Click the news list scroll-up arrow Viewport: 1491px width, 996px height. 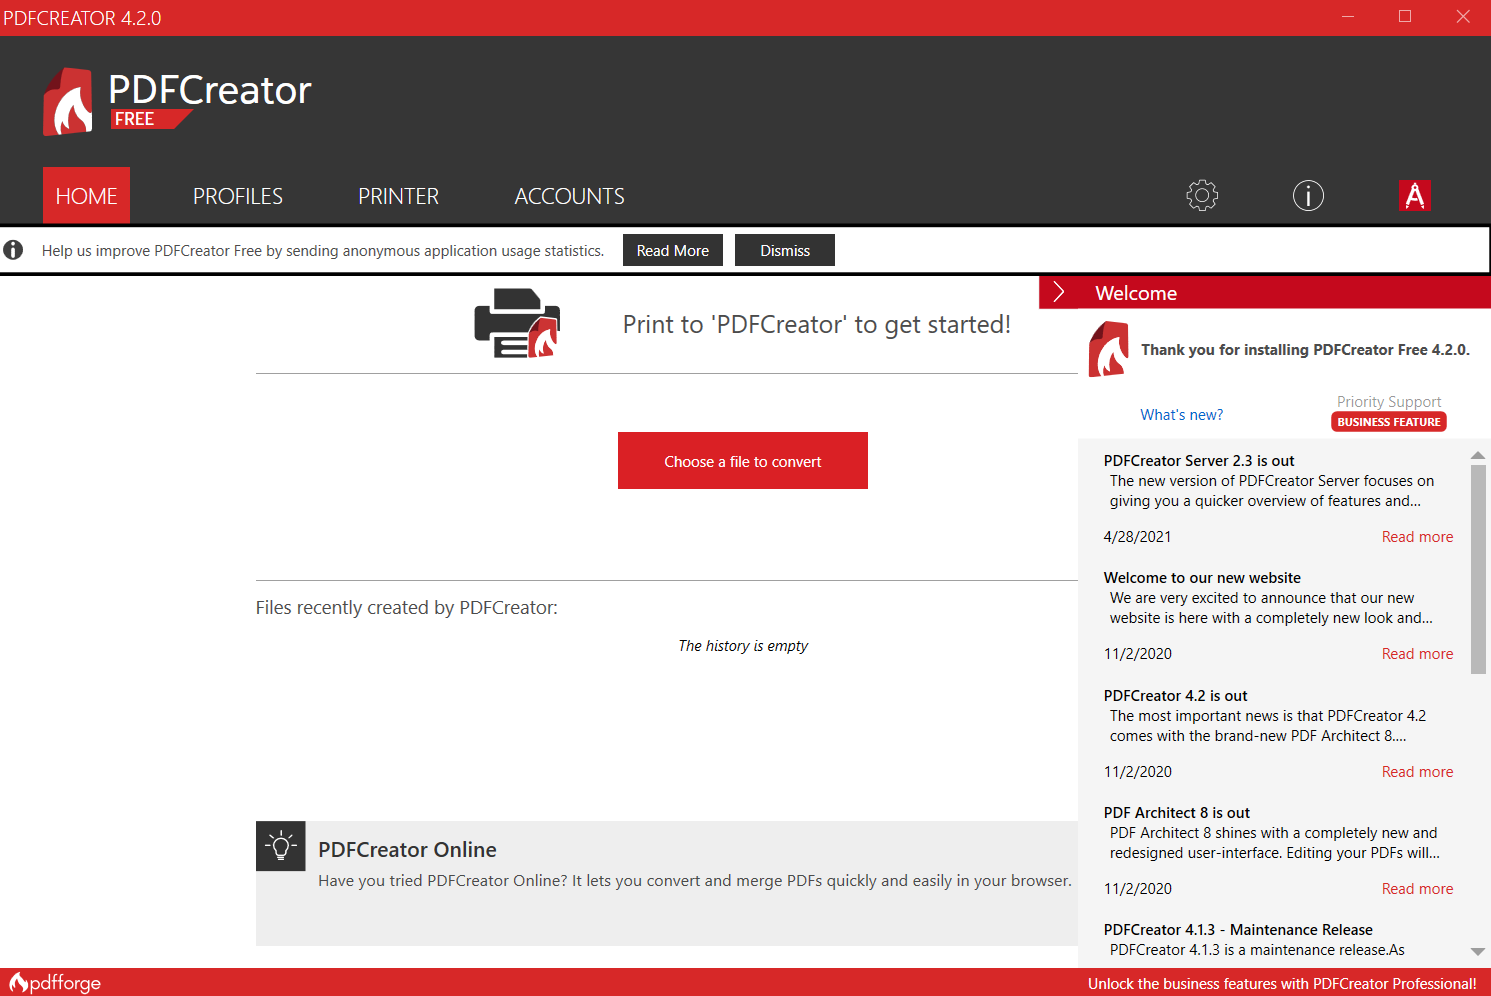(x=1478, y=455)
